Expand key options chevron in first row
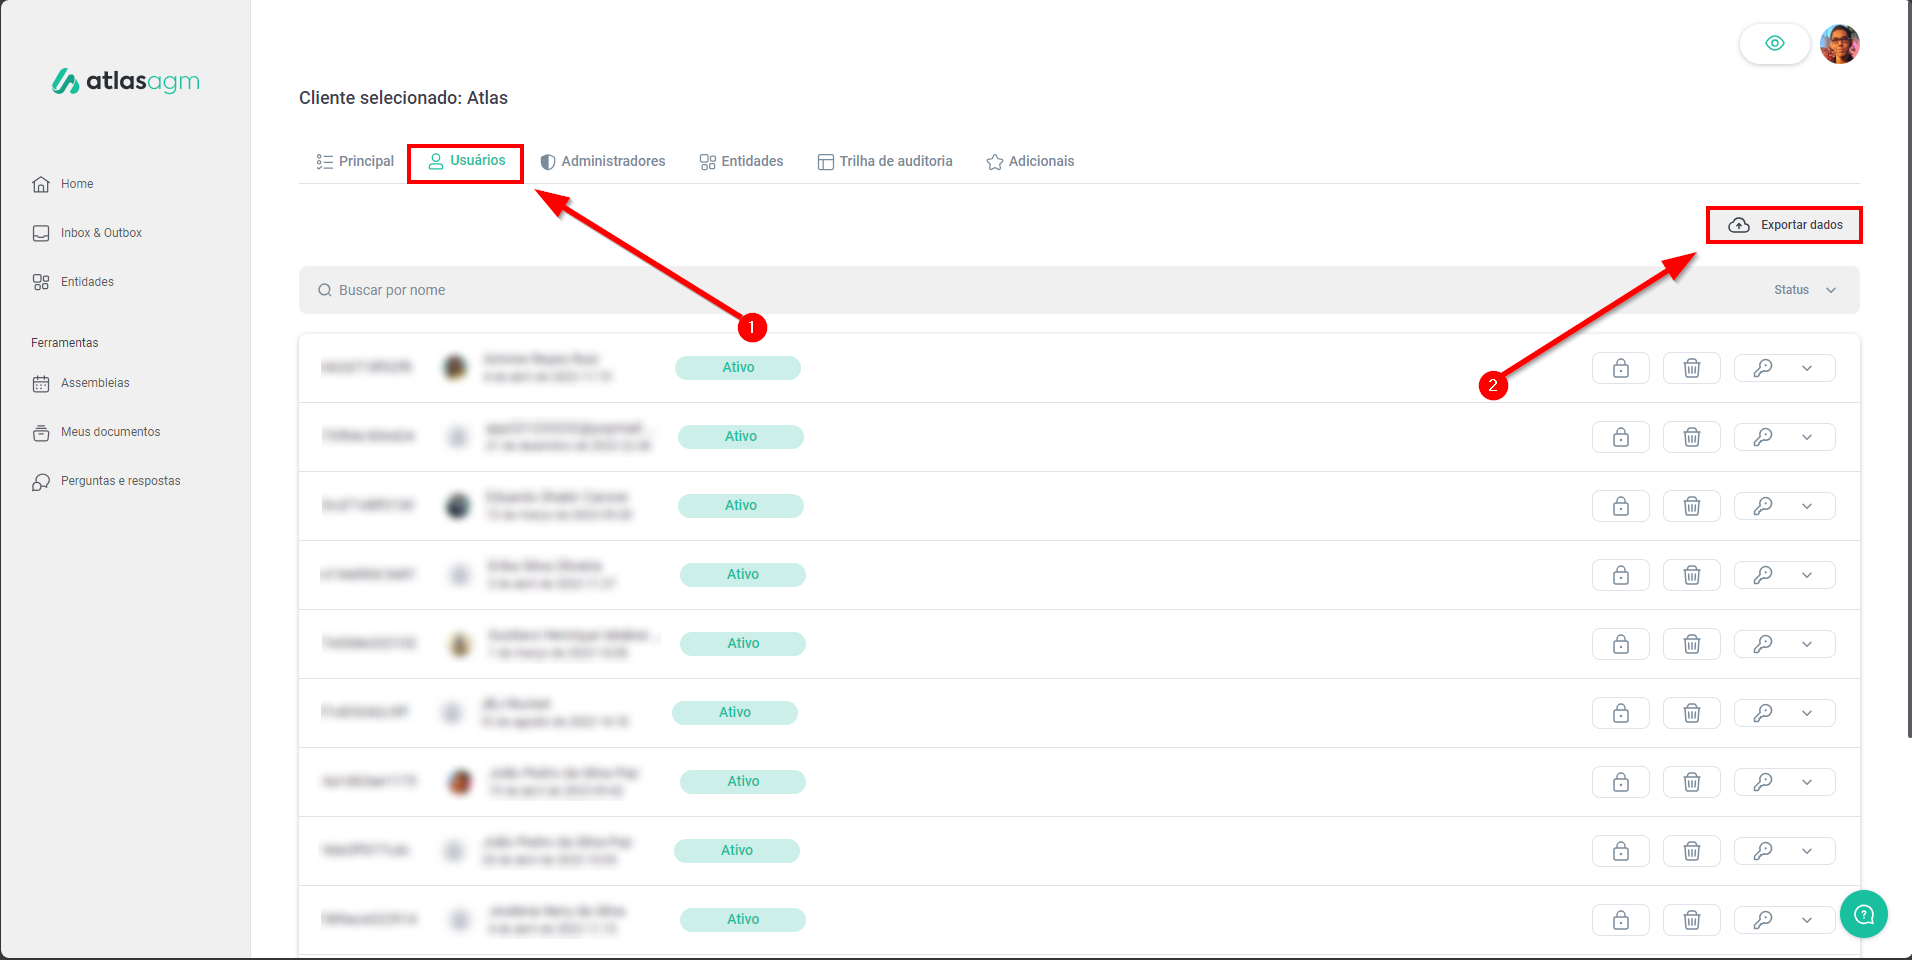Image resolution: width=1912 pixels, height=960 pixels. (x=1807, y=368)
